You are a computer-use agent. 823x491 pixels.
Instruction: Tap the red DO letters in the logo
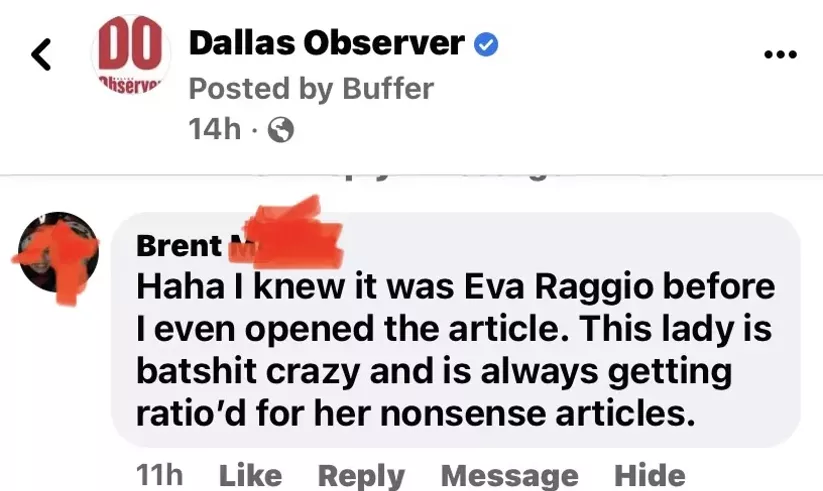coord(131,44)
